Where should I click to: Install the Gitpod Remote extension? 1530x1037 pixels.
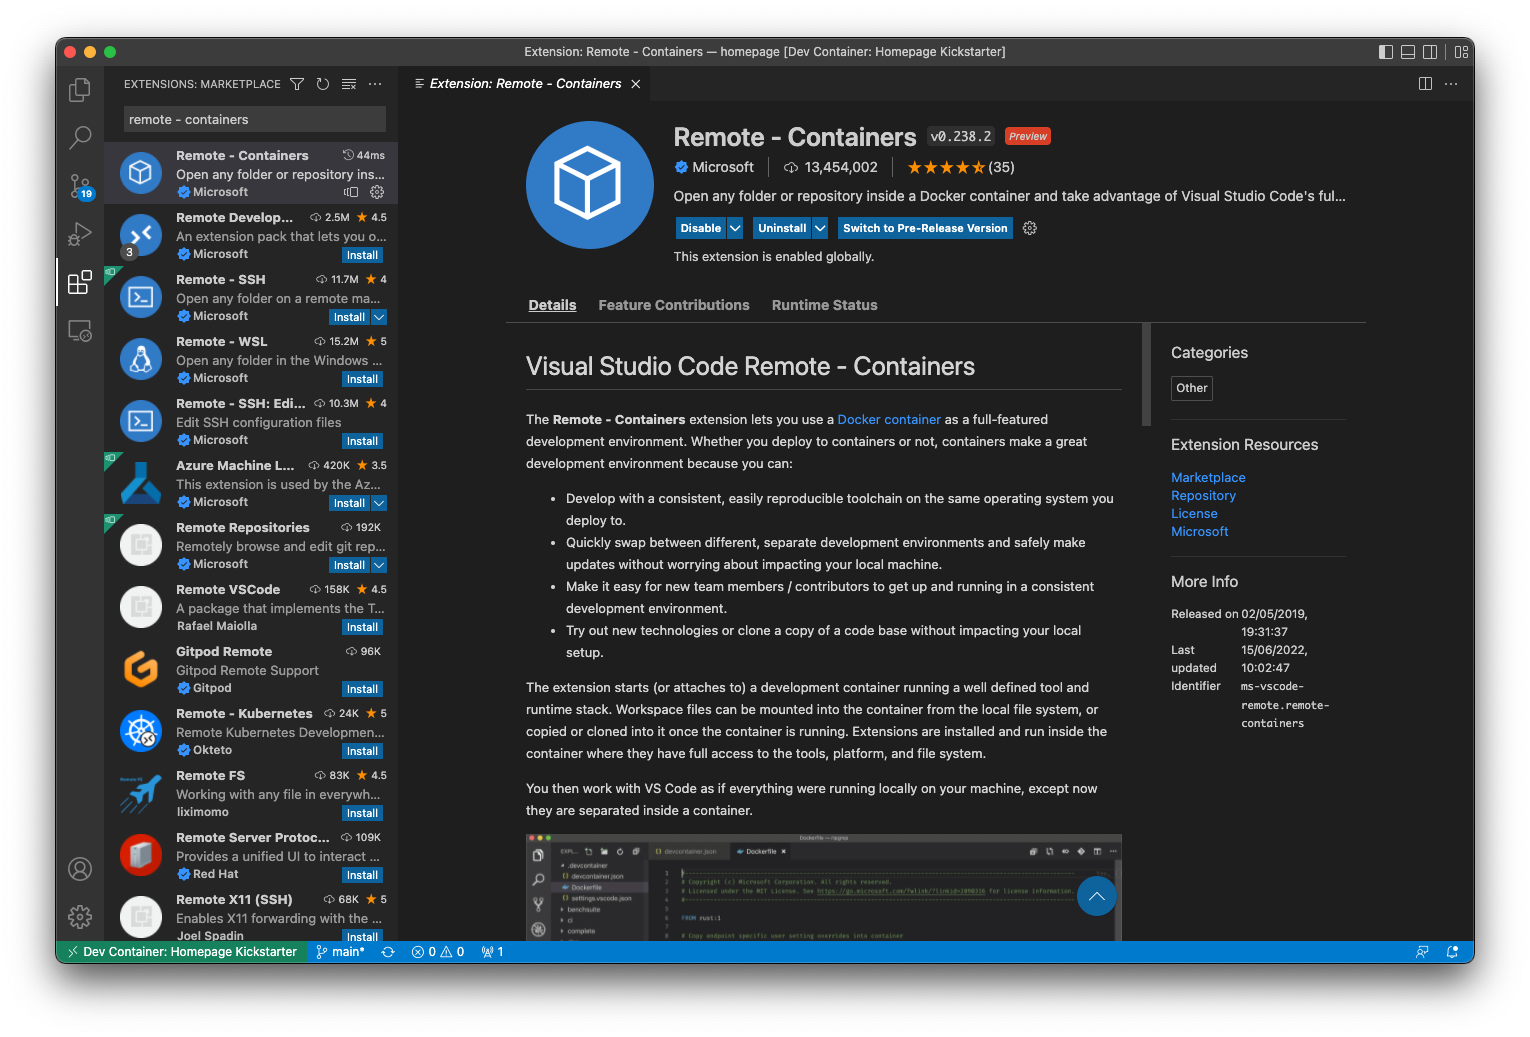pyautogui.click(x=362, y=689)
